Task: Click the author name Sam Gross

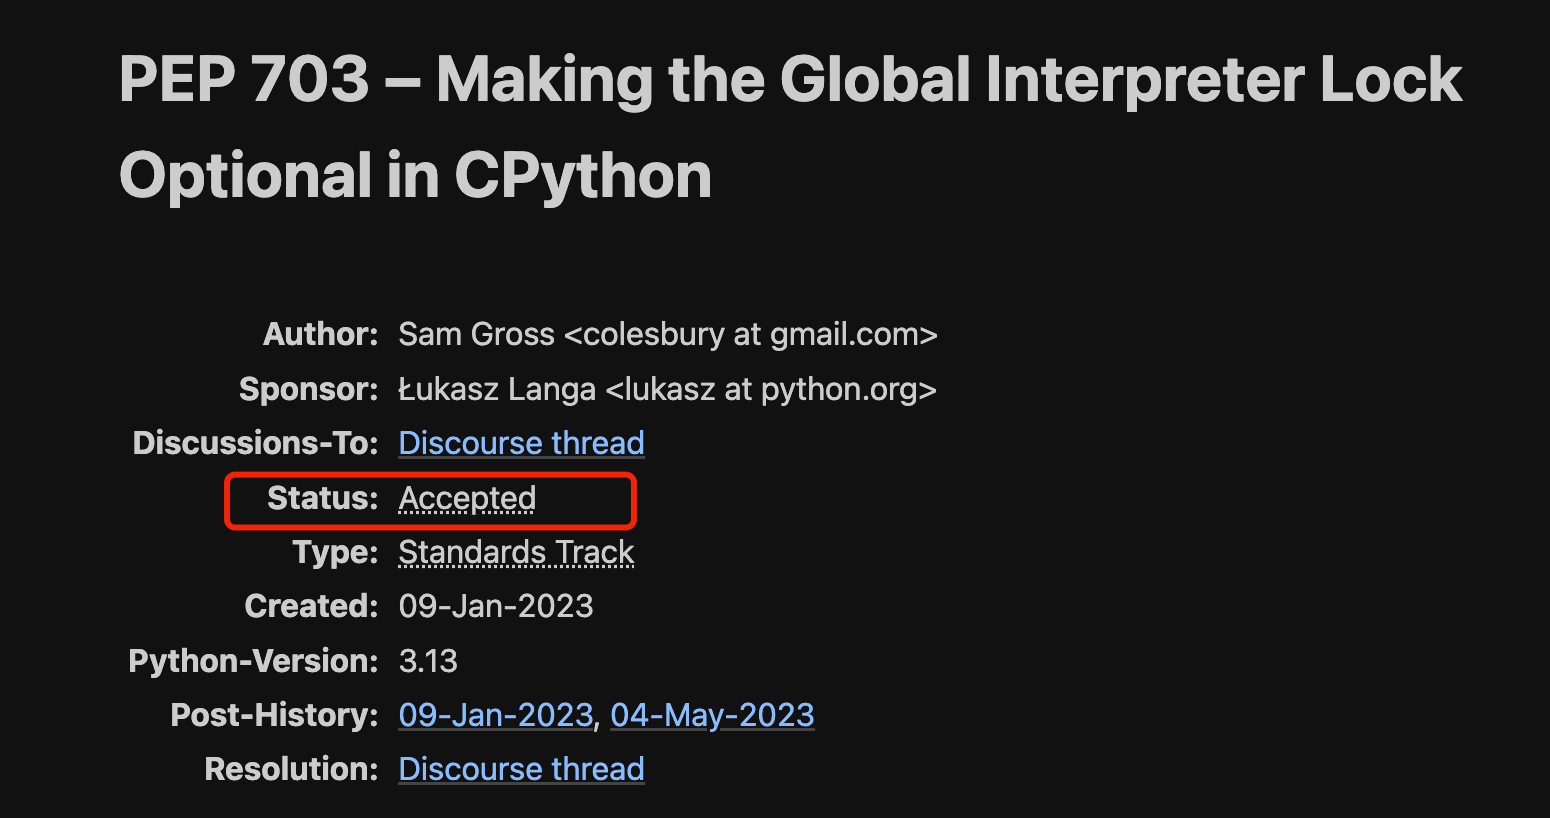Action: pyautogui.click(x=476, y=334)
